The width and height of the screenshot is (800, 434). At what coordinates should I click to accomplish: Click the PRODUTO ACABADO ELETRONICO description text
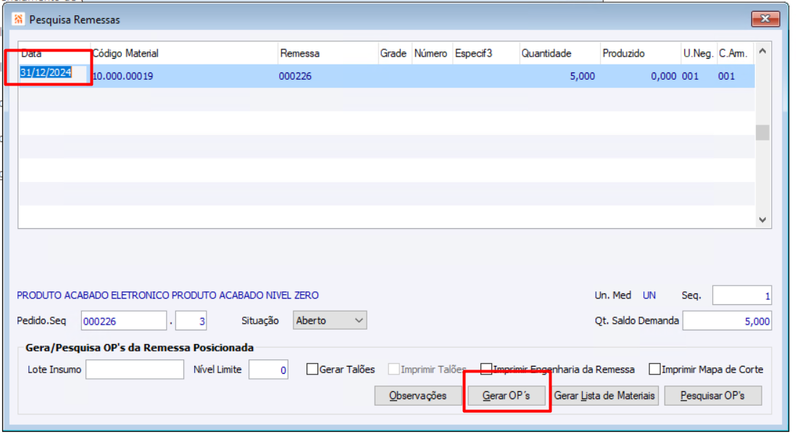(x=168, y=295)
